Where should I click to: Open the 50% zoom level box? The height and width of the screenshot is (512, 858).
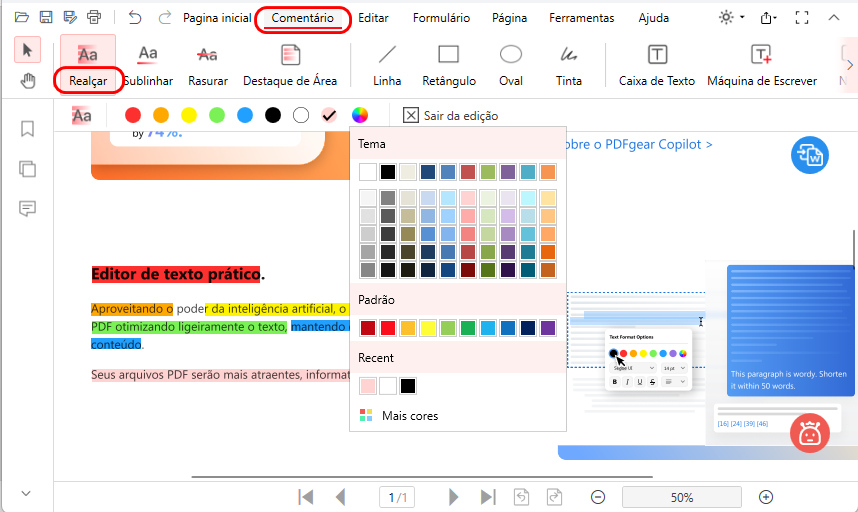pos(682,497)
